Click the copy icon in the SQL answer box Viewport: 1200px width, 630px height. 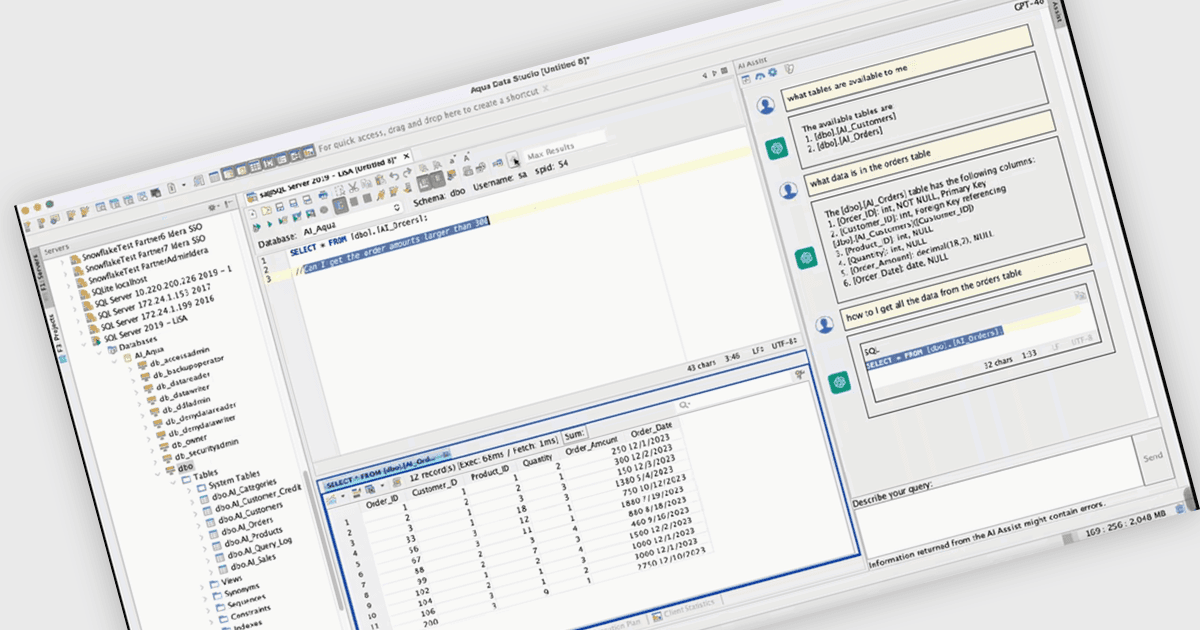(1079, 296)
